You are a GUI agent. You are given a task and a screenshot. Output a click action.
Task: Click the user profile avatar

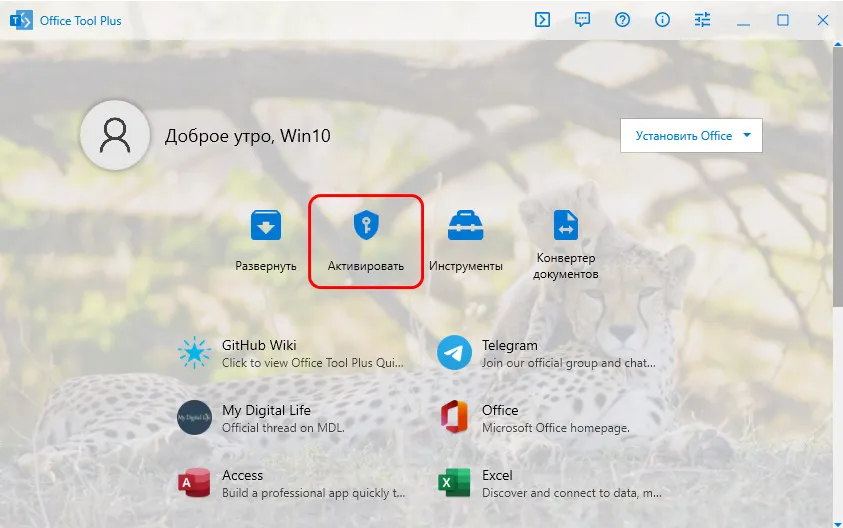click(115, 135)
